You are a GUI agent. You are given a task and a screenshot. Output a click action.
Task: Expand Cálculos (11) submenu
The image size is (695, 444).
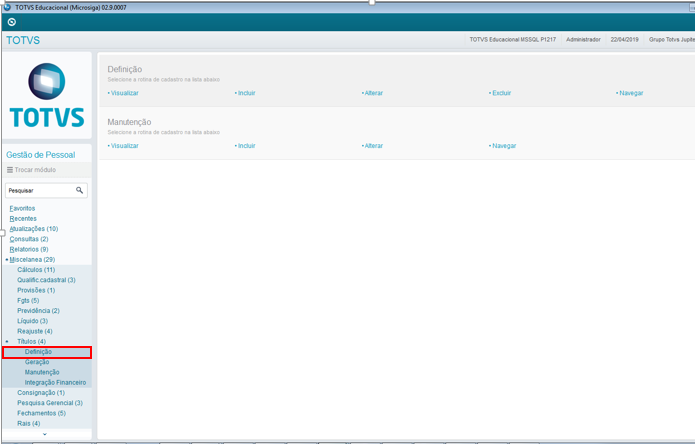click(x=36, y=269)
